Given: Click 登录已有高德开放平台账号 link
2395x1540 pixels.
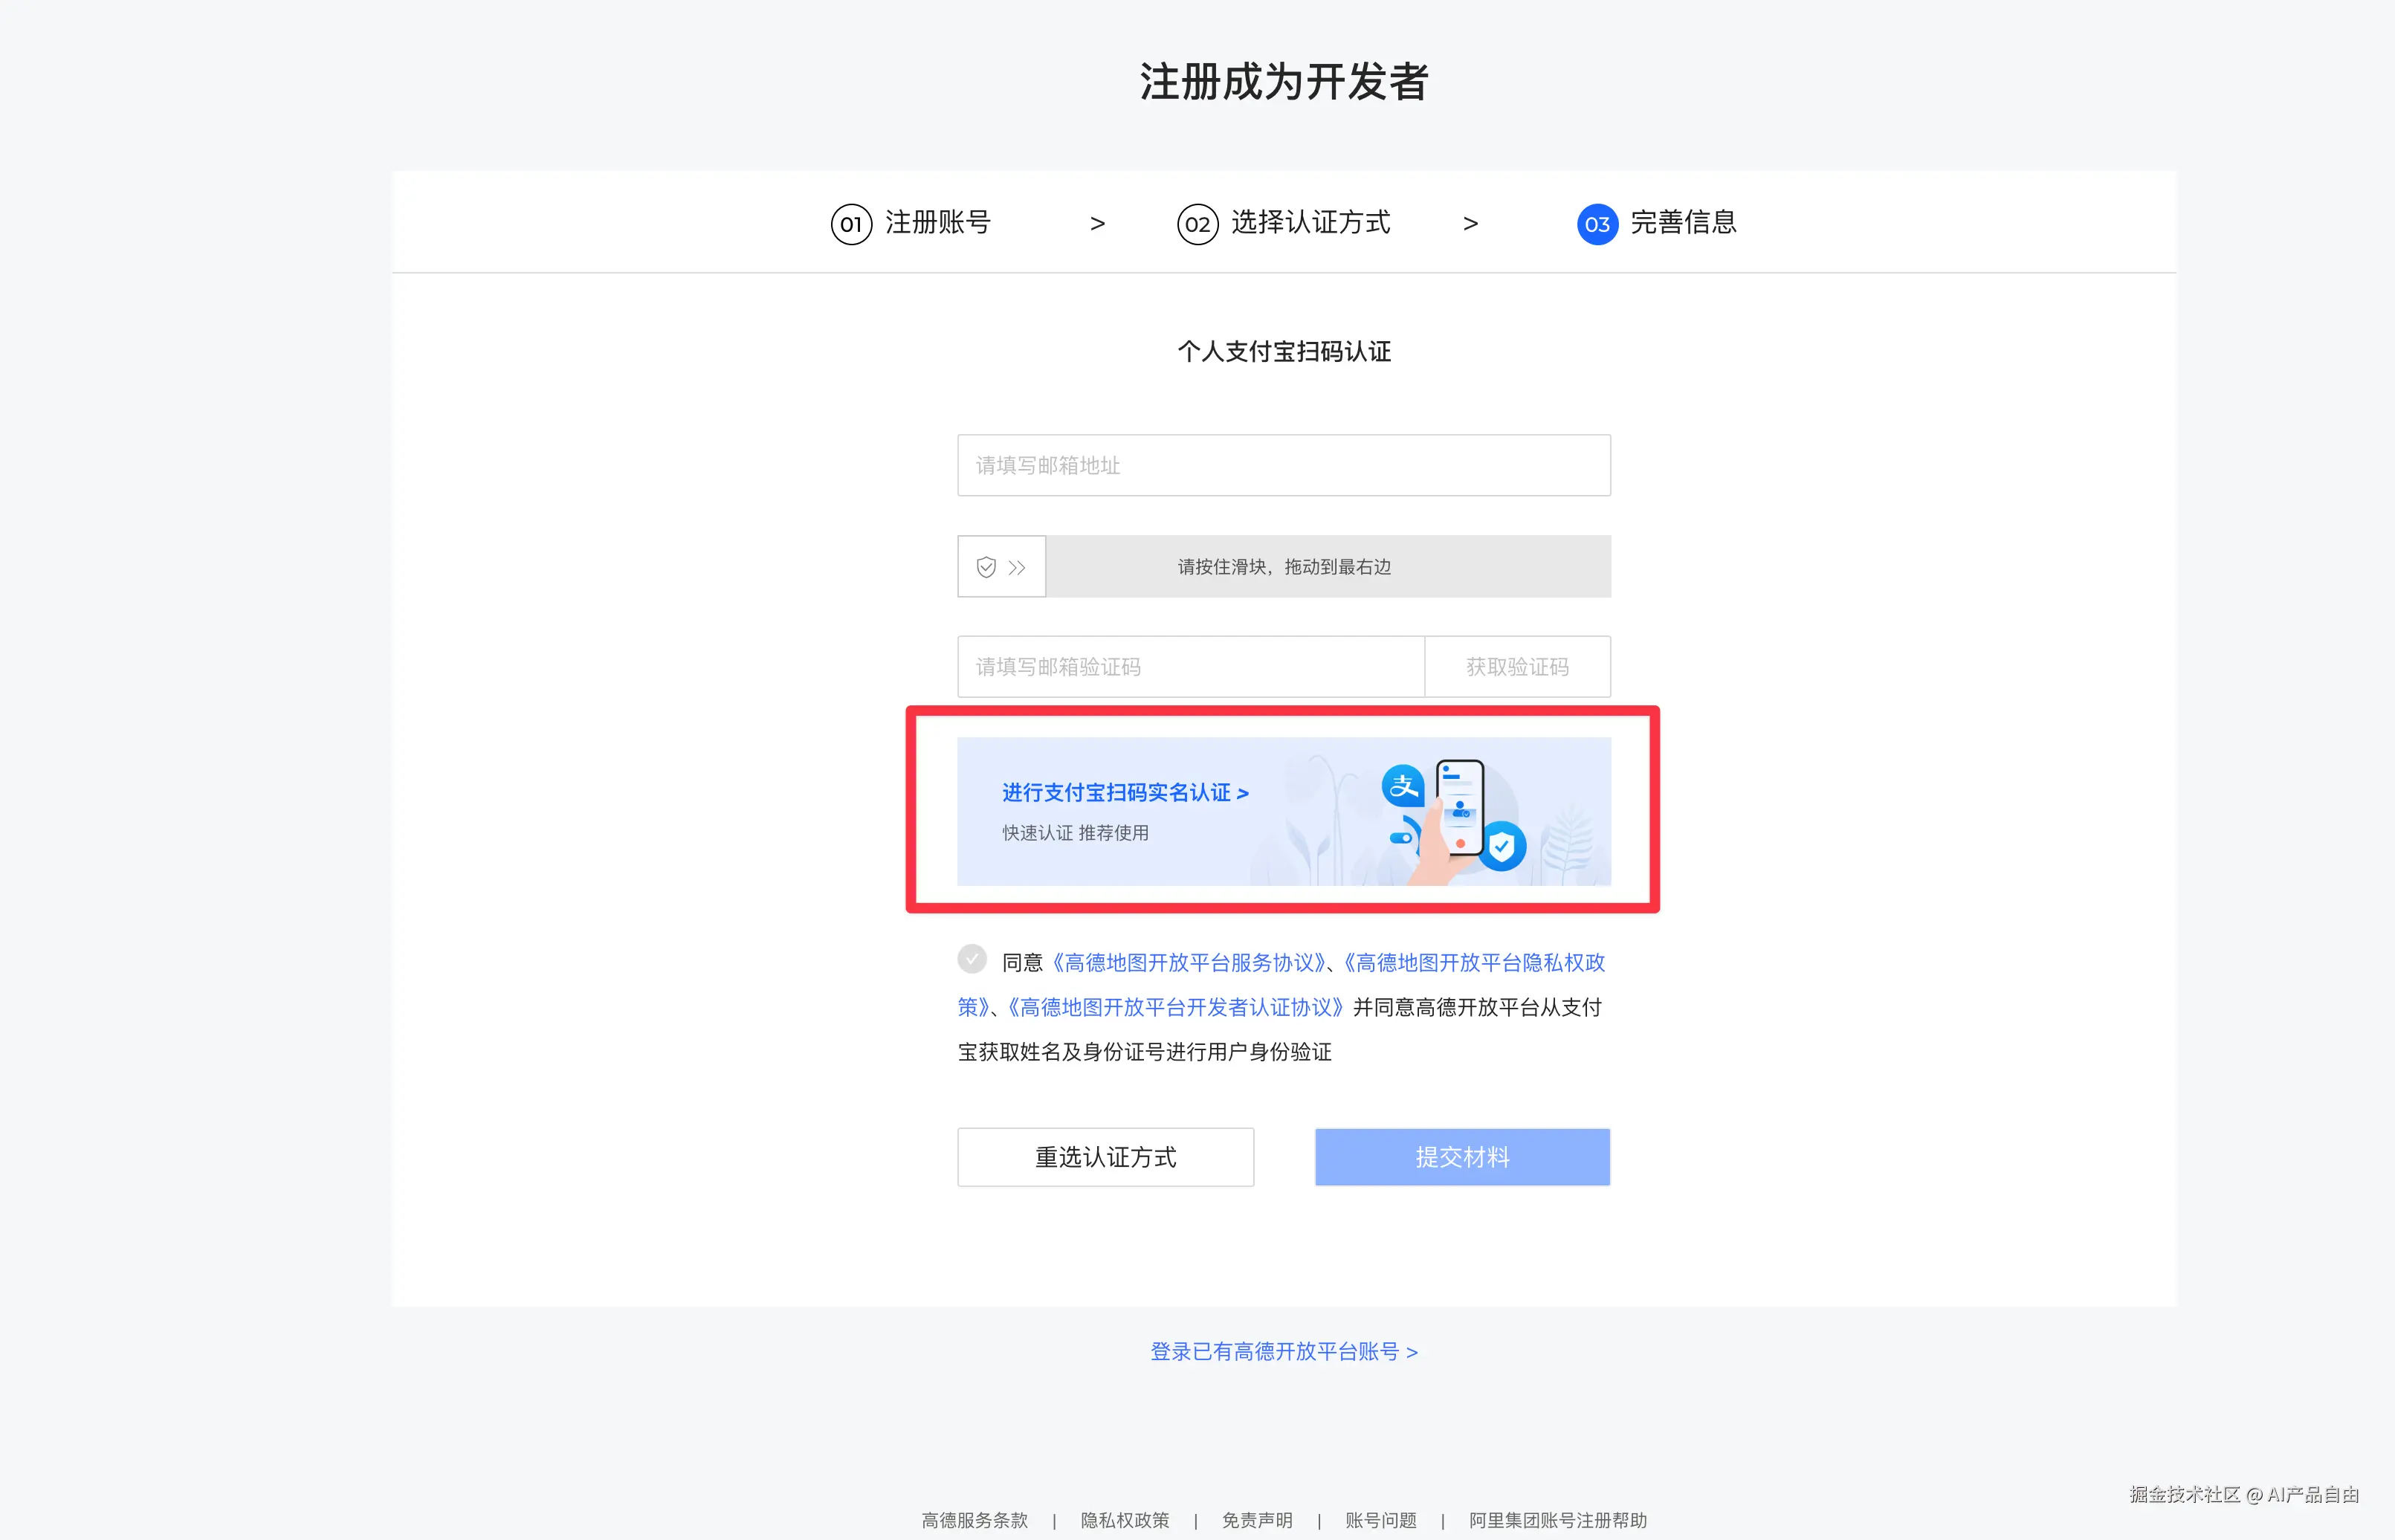Looking at the screenshot, I should pyautogui.click(x=1283, y=1352).
